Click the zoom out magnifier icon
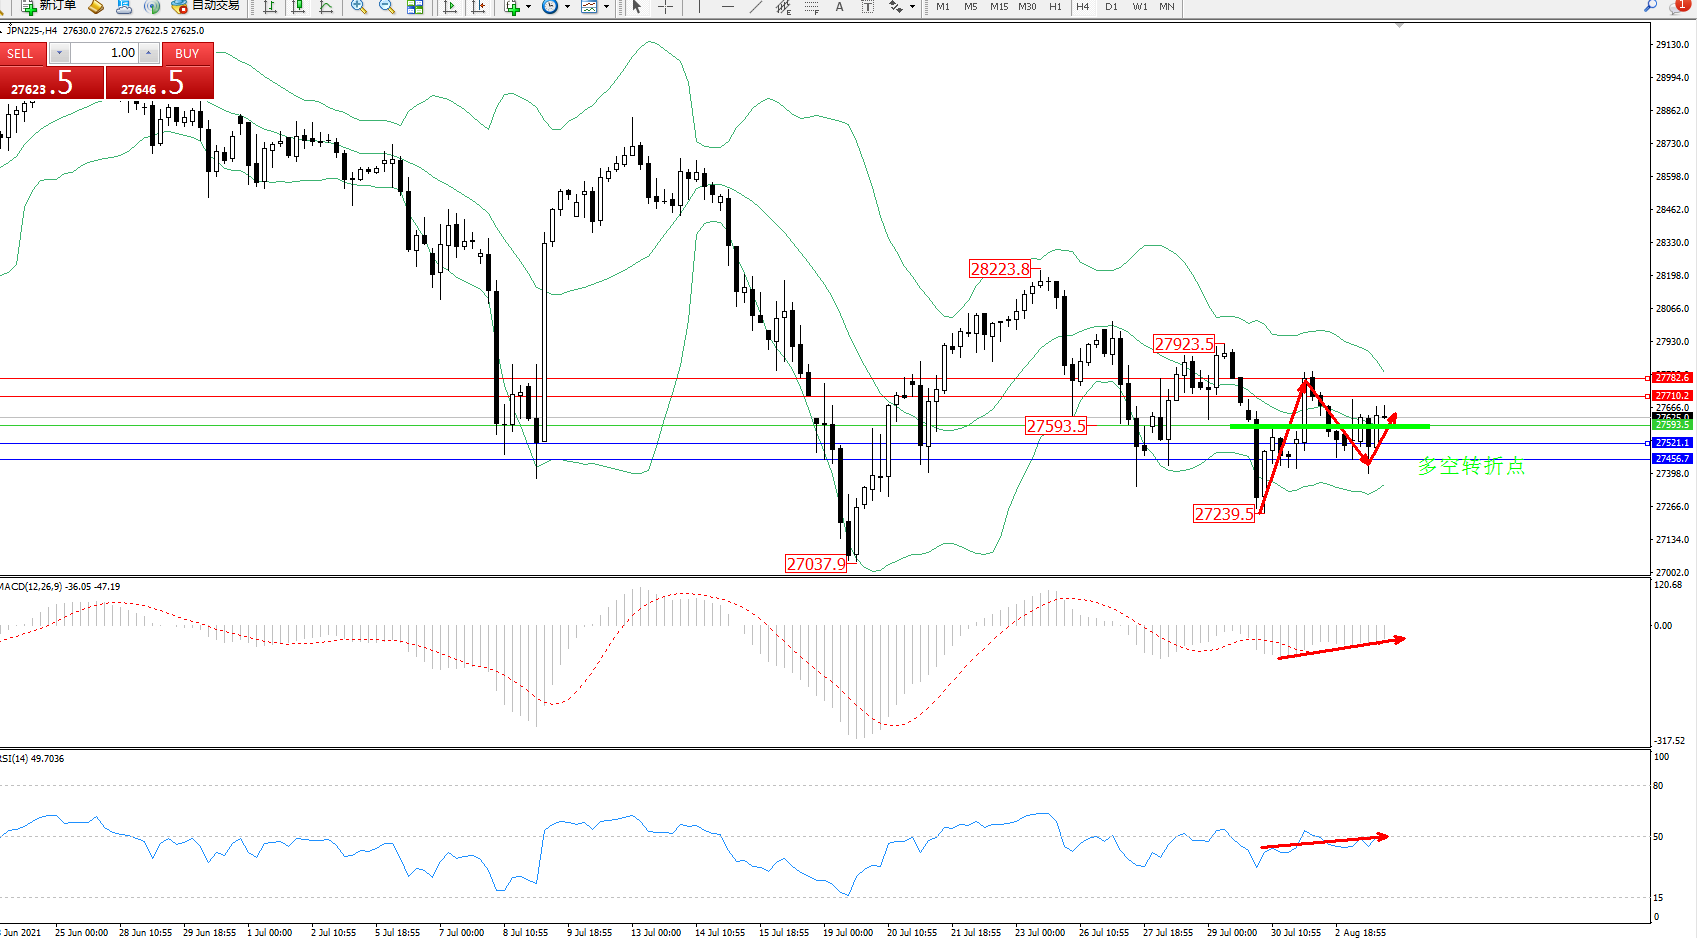The image size is (1697, 938). click(x=386, y=7)
